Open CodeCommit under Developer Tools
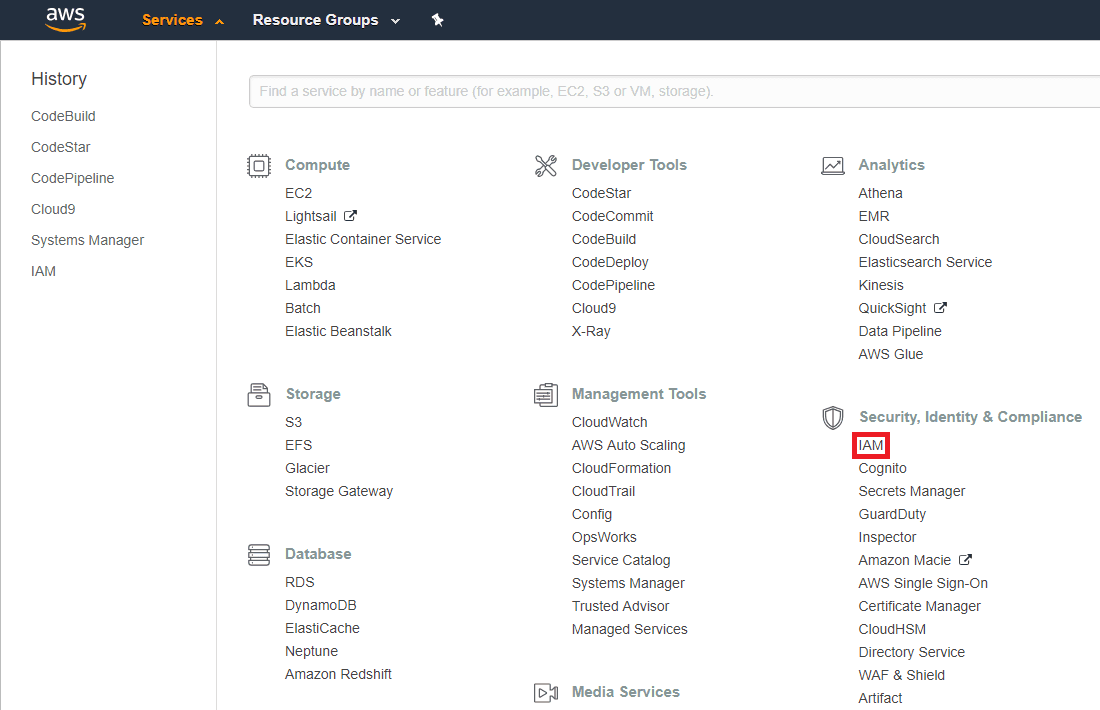This screenshot has width=1100, height=710. pos(612,216)
